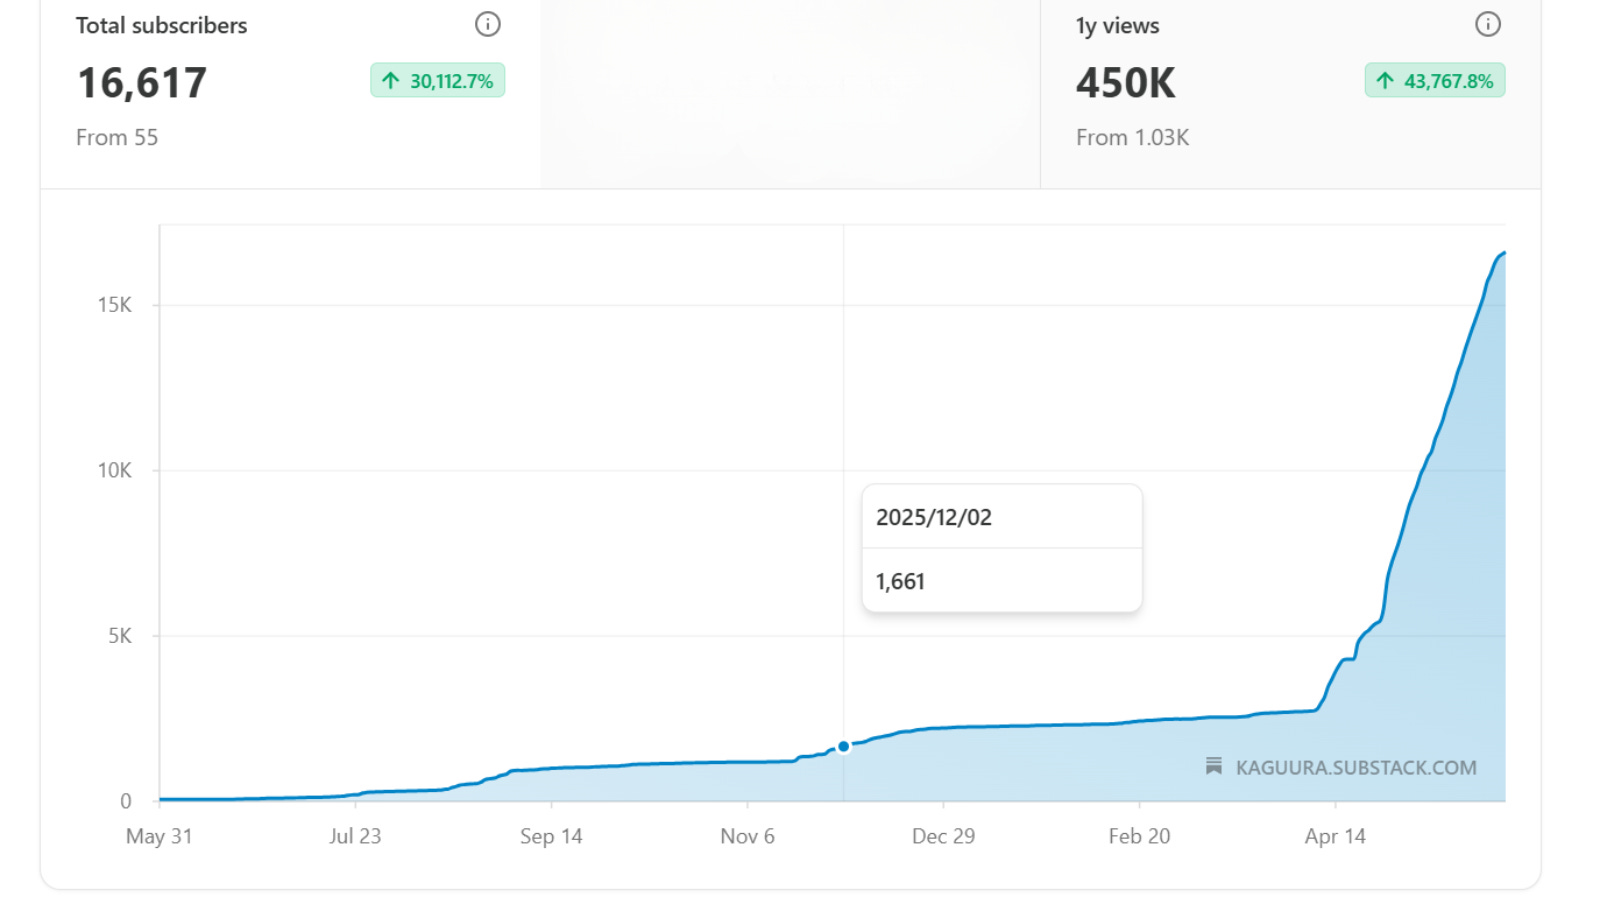
Task: Click the Jul 23 x-axis label
Action: tap(355, 837)
